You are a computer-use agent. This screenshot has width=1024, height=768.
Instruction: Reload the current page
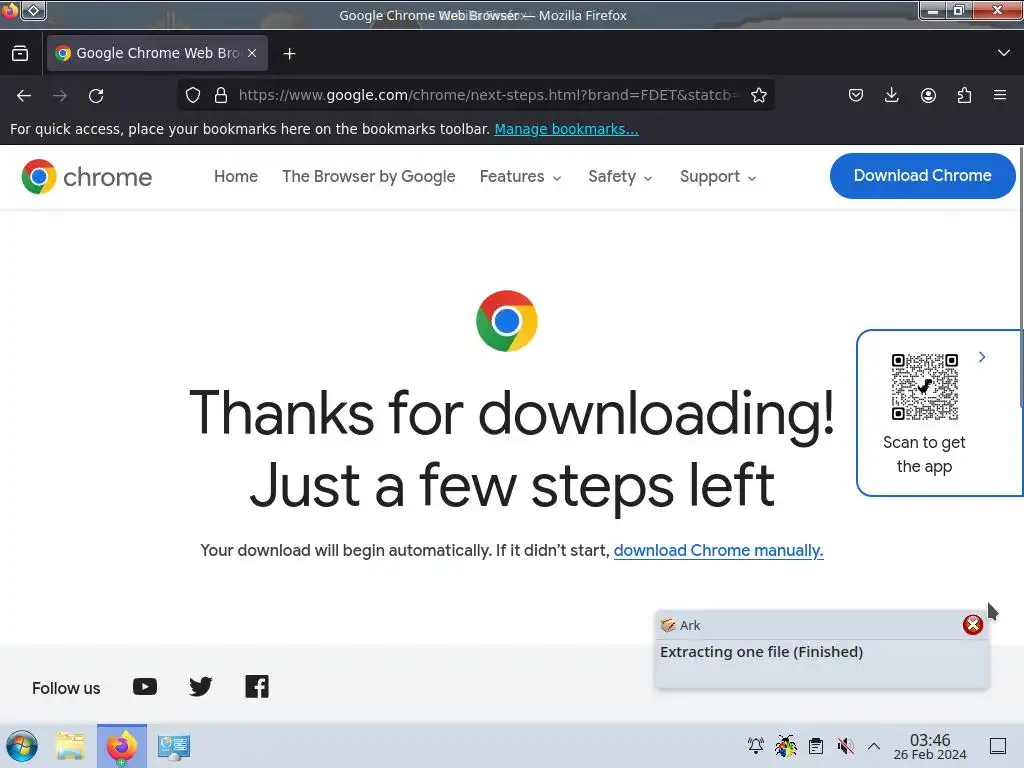click(96, 96)
